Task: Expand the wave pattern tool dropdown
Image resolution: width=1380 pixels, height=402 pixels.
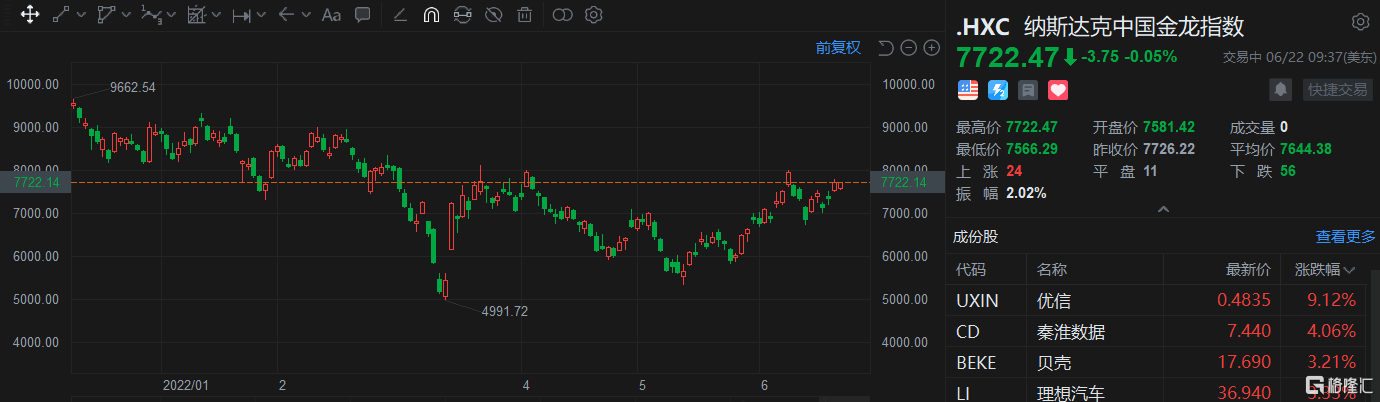Action: 171,15
